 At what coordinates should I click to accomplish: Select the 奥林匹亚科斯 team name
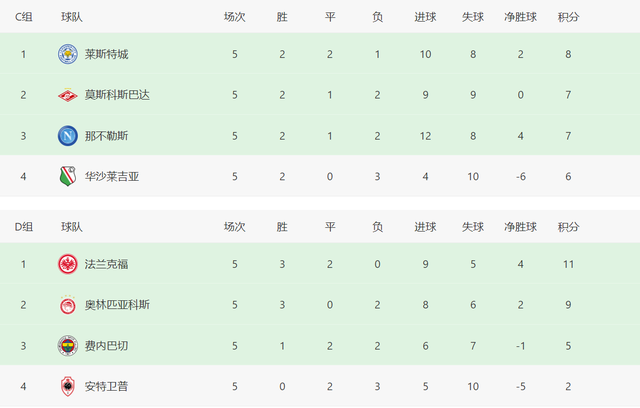117,305
